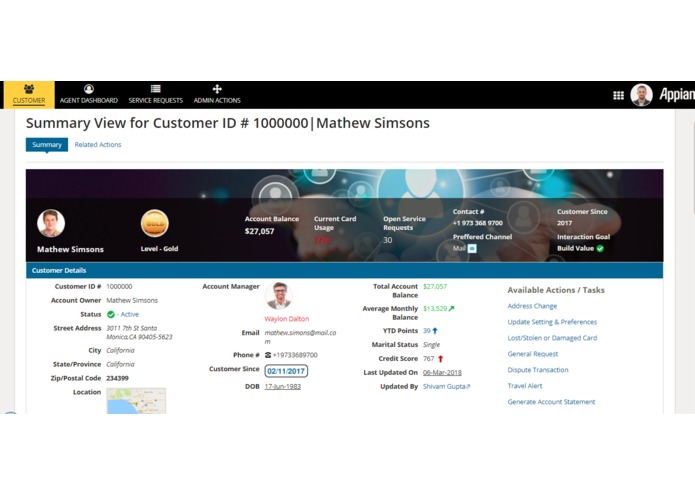
Task: Click the Level - Gold label
Action: click(159, 249)
